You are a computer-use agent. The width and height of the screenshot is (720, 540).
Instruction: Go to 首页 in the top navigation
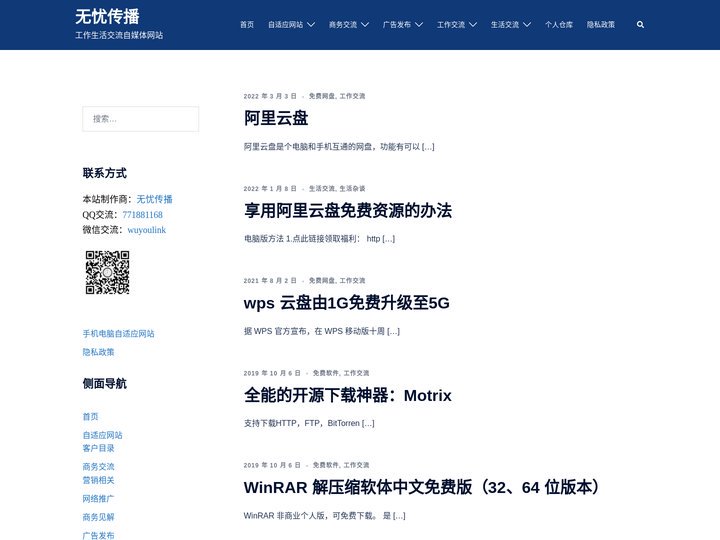247,25
